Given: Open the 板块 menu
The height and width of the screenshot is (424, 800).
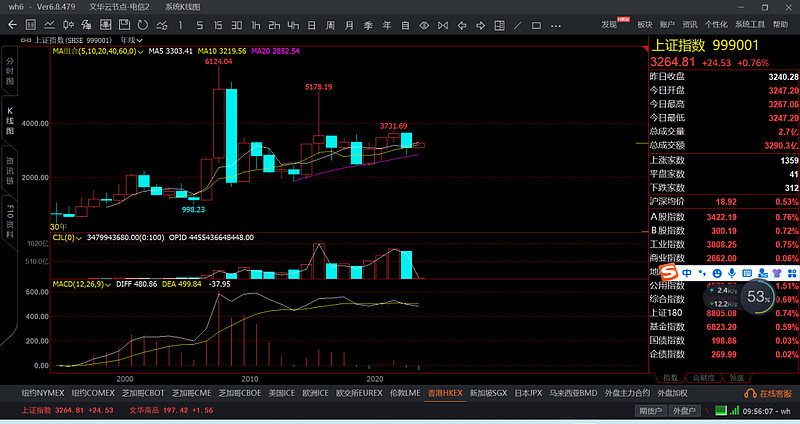Looking at the screenshot, I should [644, 24].
